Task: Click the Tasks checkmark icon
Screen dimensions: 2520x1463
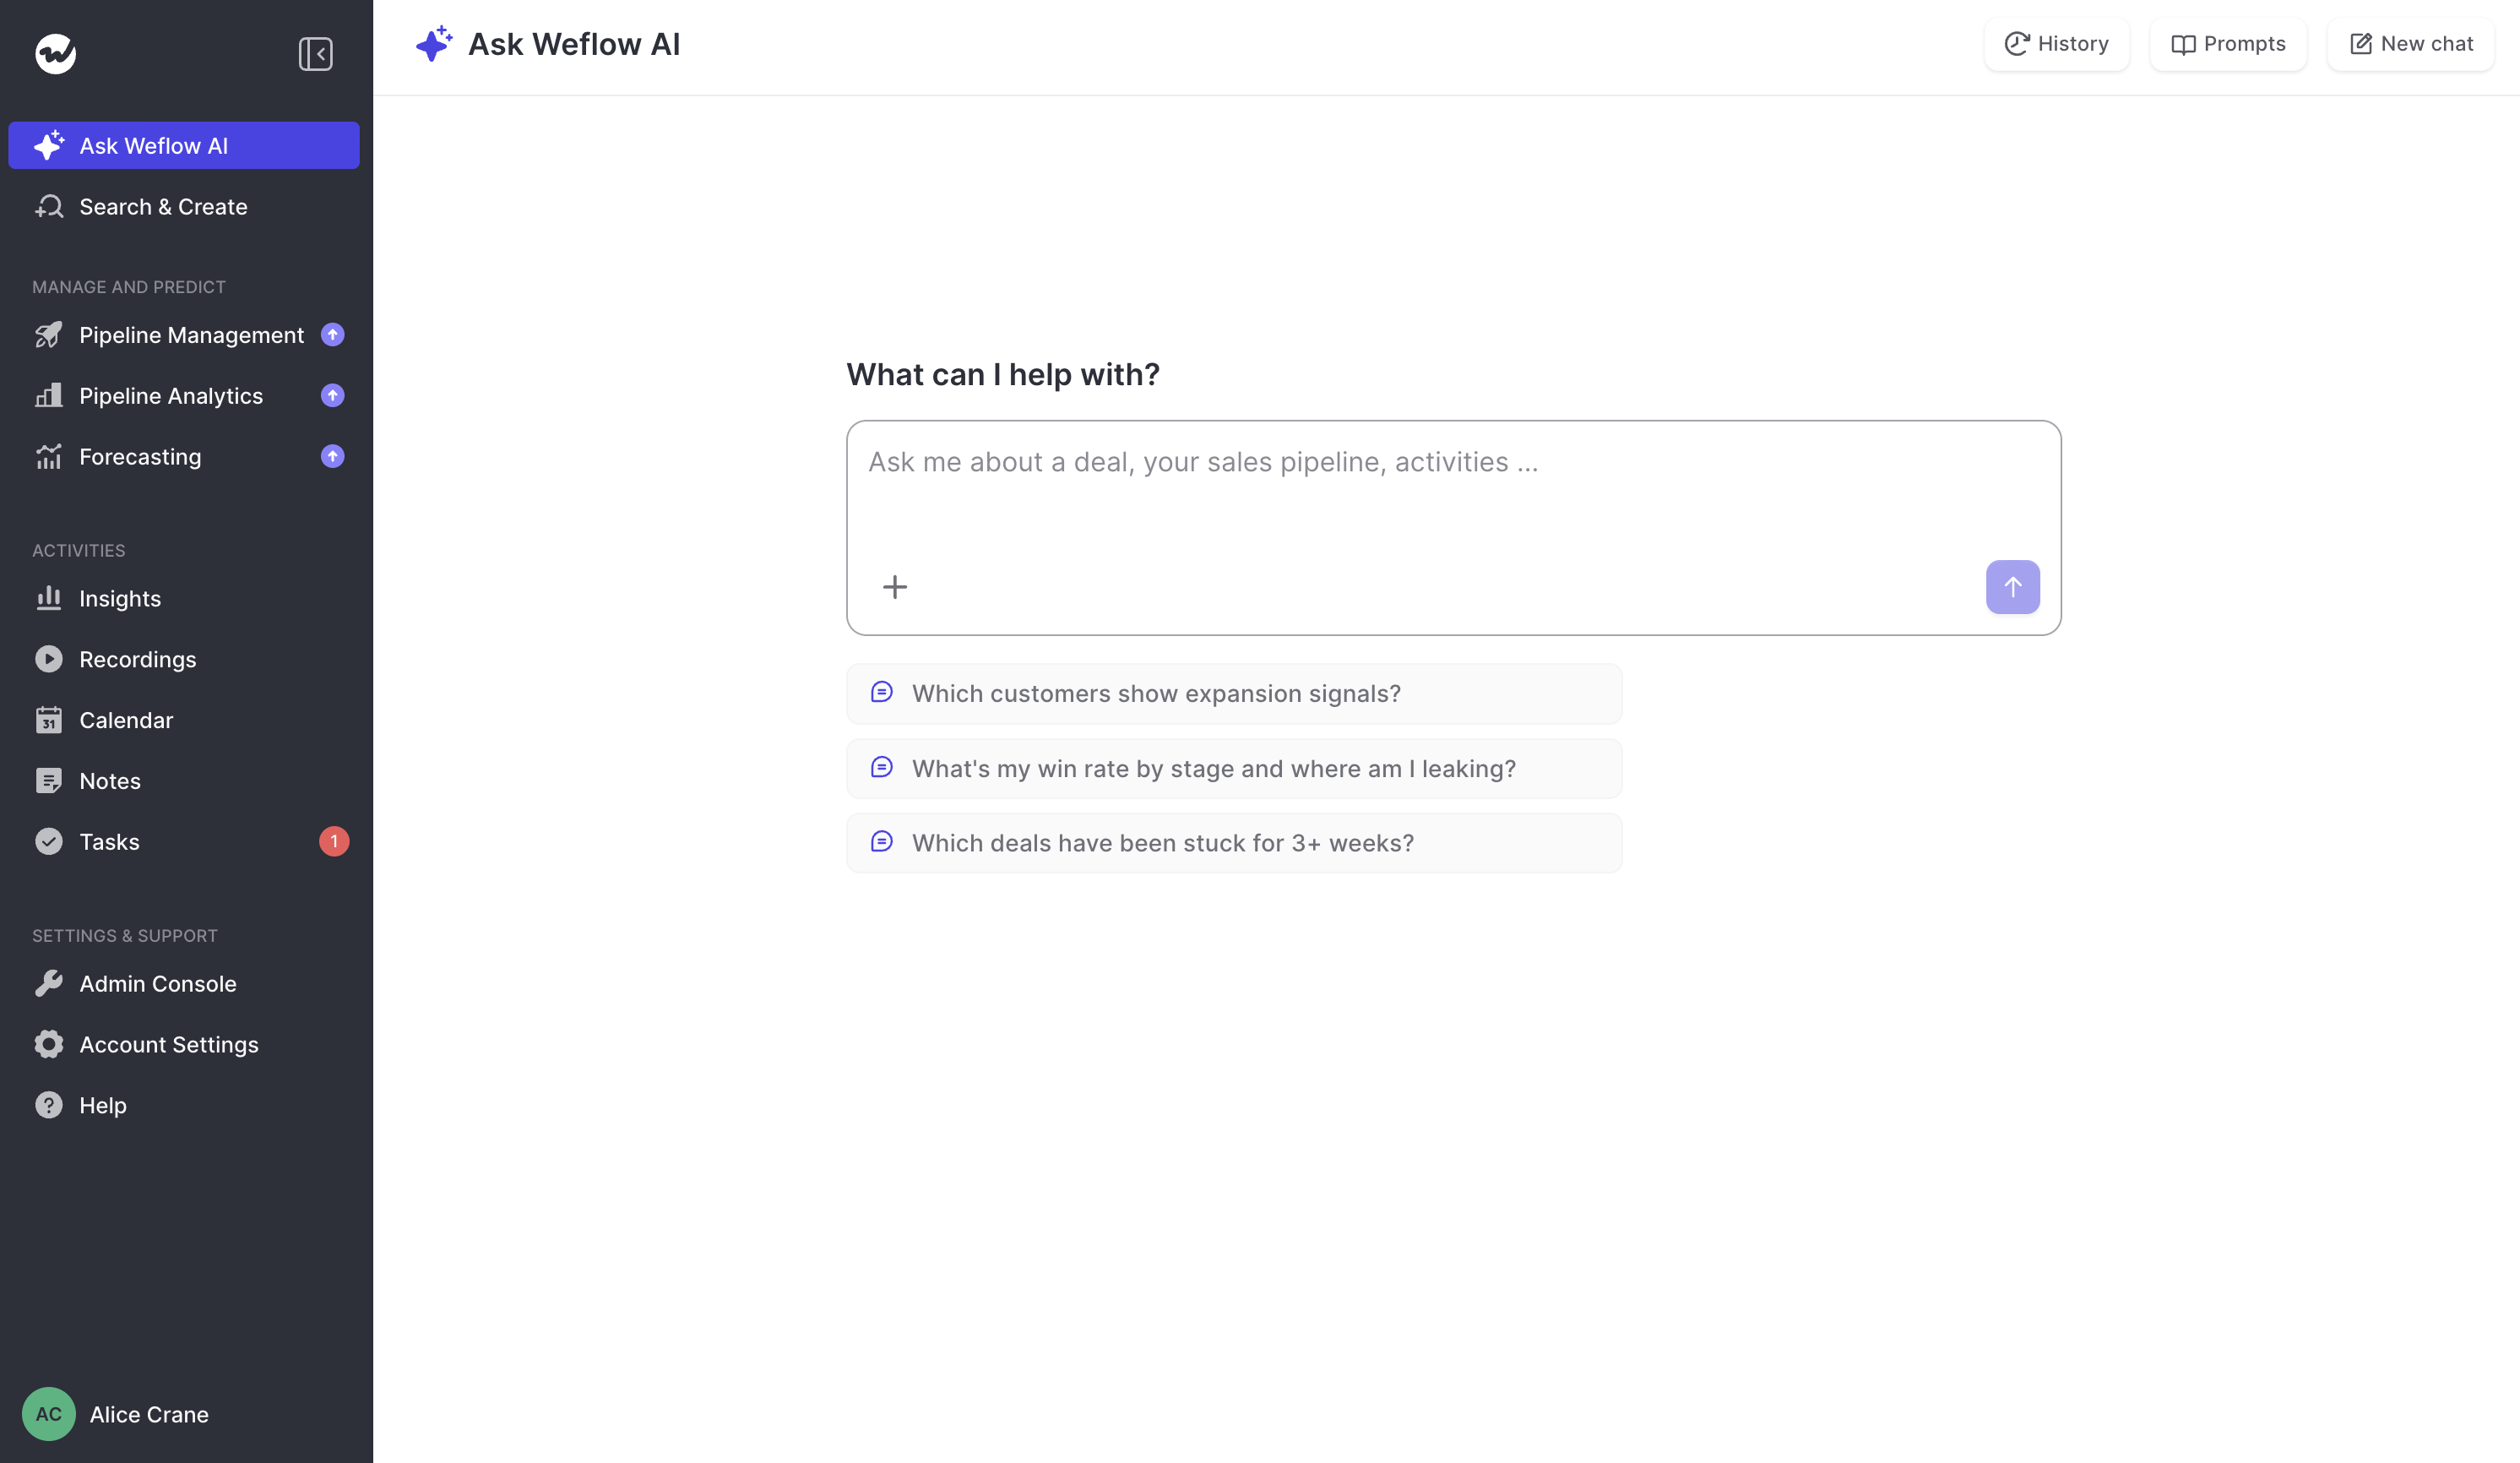Action: point(49,842)
